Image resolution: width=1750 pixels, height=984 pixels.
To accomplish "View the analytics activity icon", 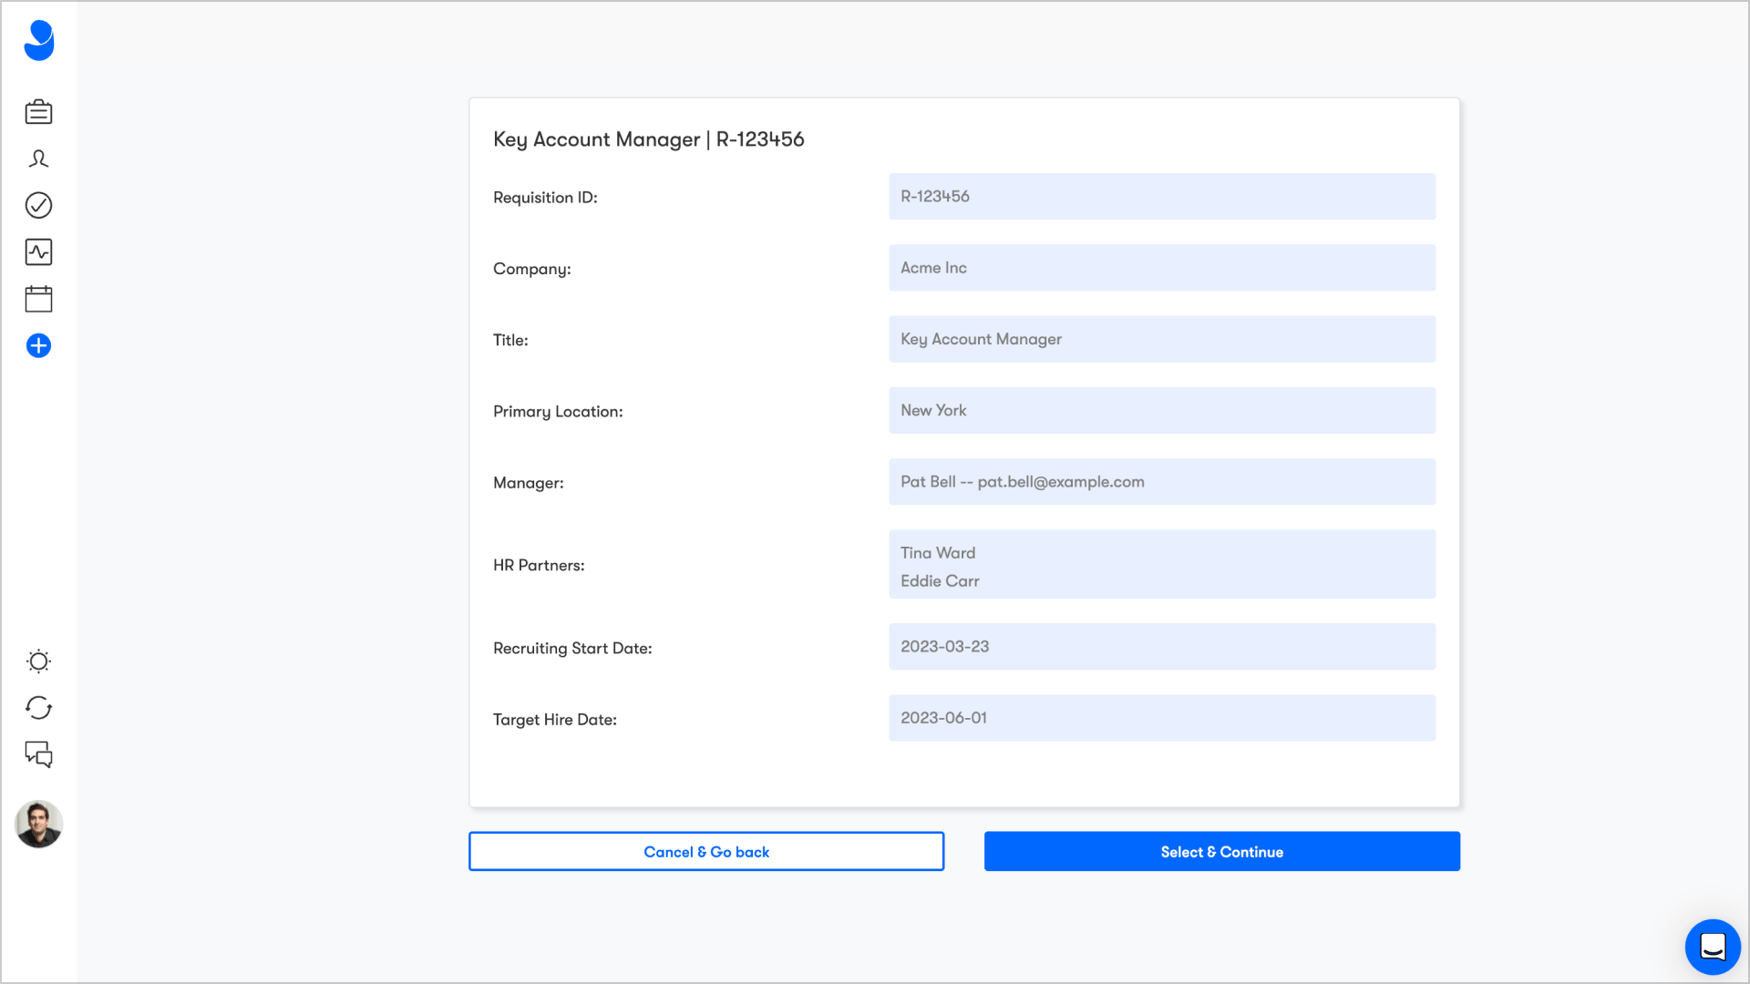I will (x=38, y=252).
